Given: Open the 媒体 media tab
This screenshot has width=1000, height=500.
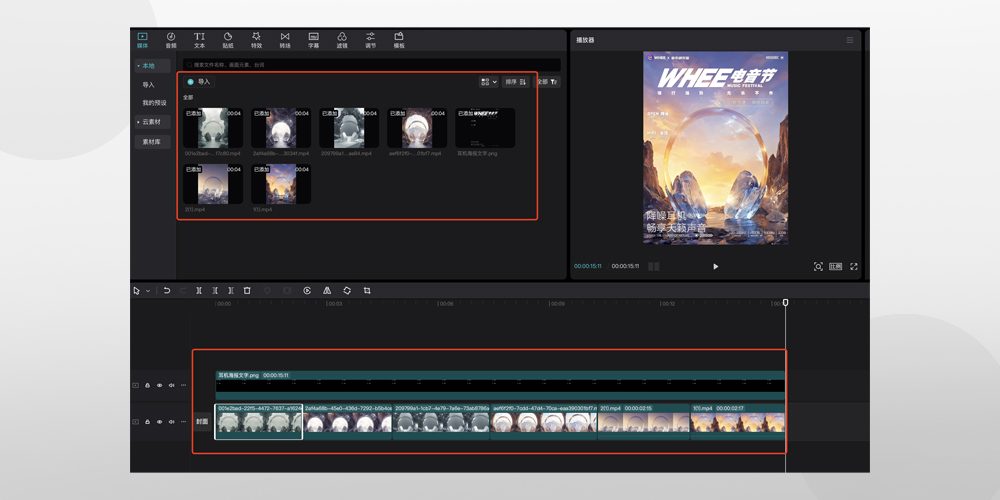Looking at the screenshot, I should [x=142, y=40].
